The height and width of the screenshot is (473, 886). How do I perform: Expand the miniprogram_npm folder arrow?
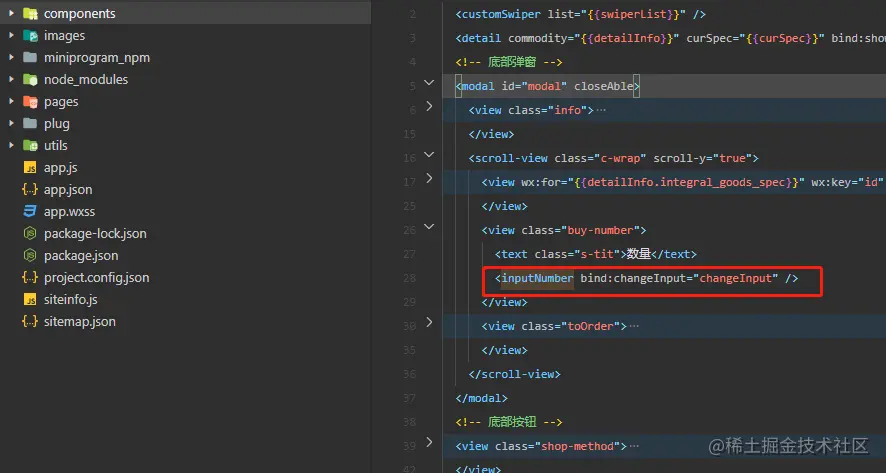pyautogui.click(x=11, y=58)
